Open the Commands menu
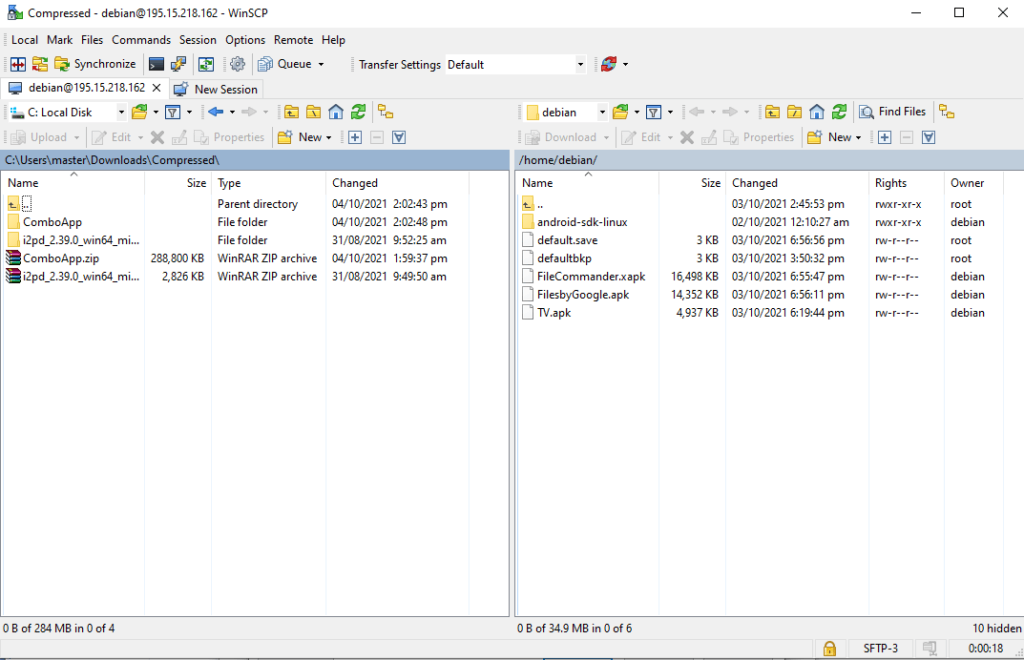 point(141,40)
